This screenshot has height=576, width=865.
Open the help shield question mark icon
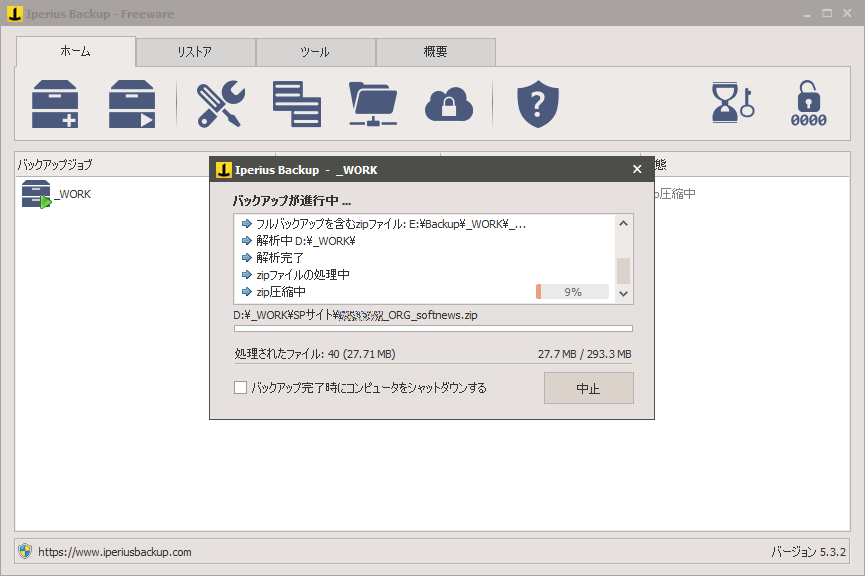pyautogui.click(x=538, y=104)
